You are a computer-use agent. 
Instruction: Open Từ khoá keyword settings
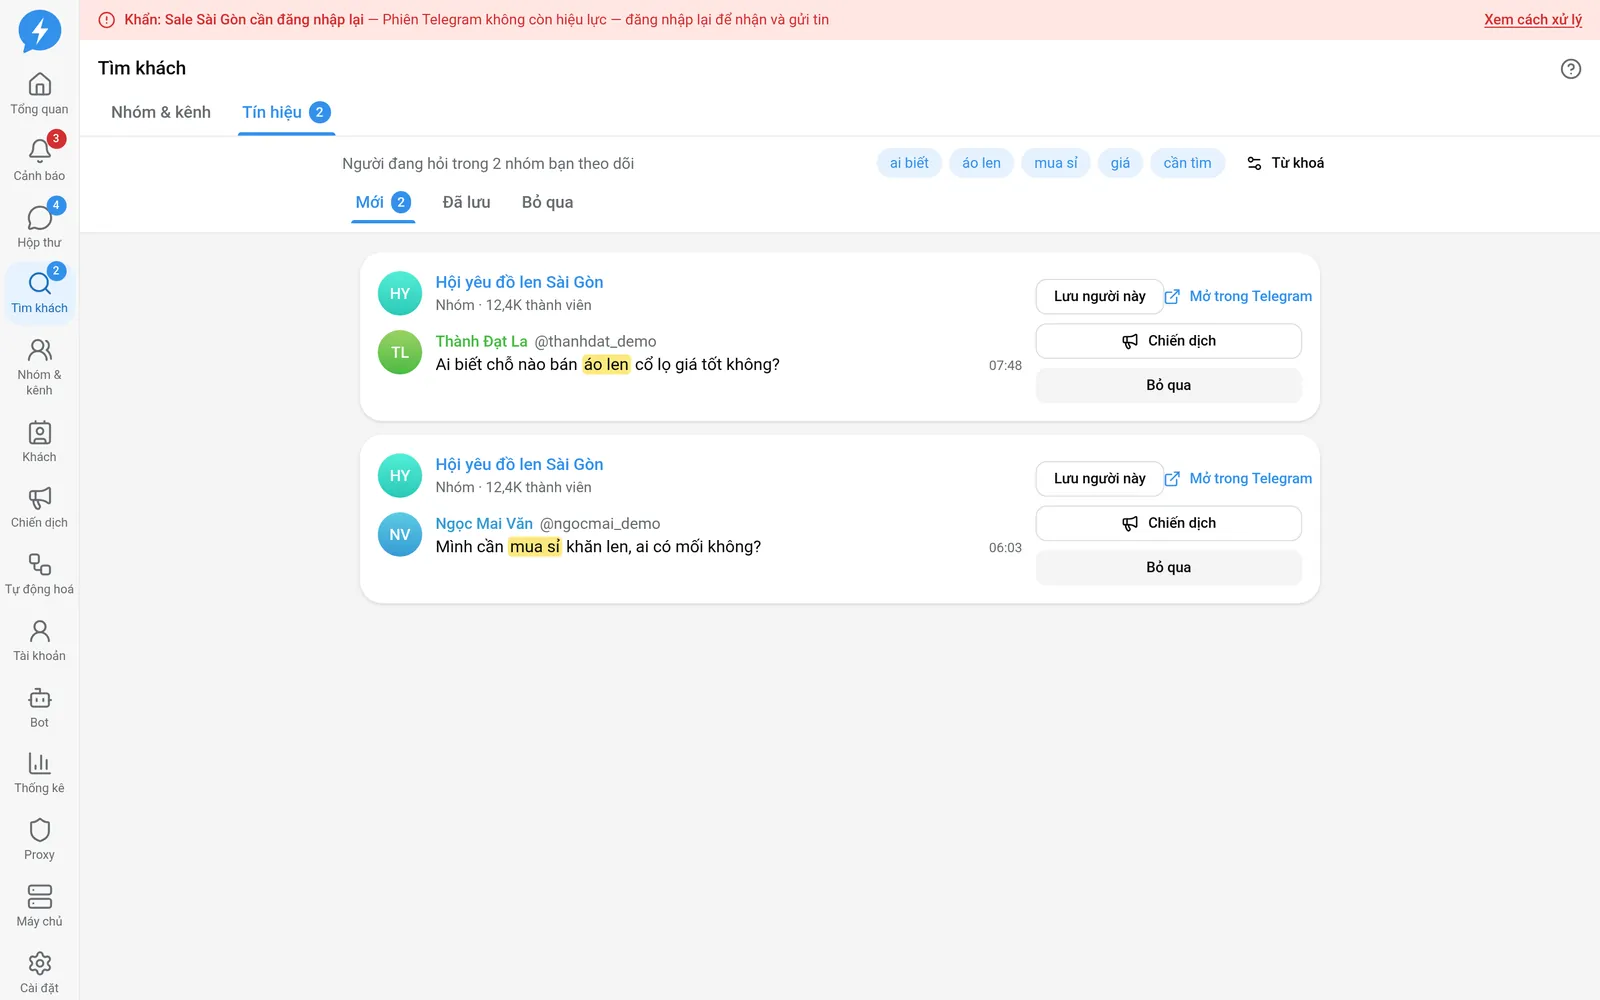(x=1285, y=163)
